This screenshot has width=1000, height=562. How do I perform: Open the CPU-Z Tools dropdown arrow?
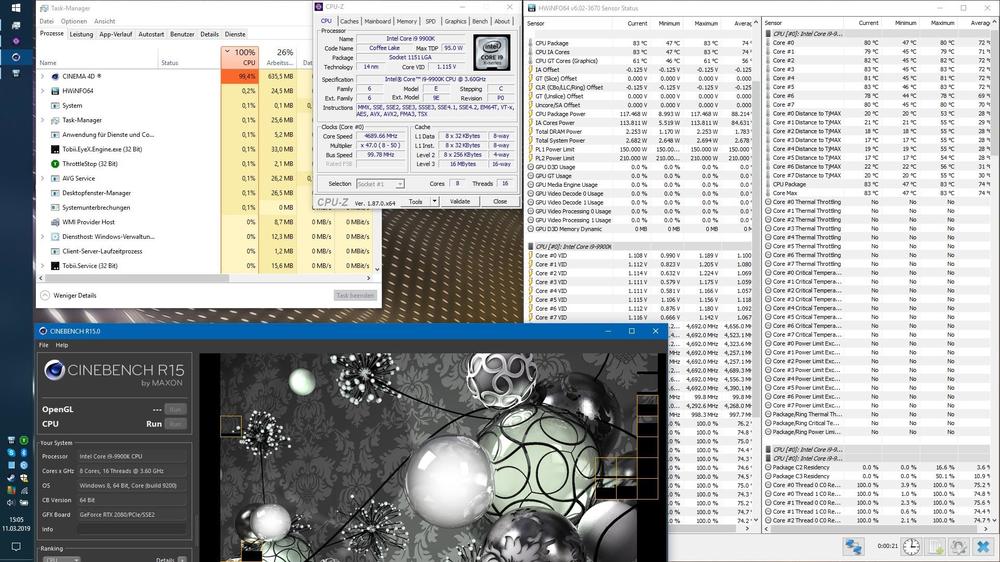point(432,201)
